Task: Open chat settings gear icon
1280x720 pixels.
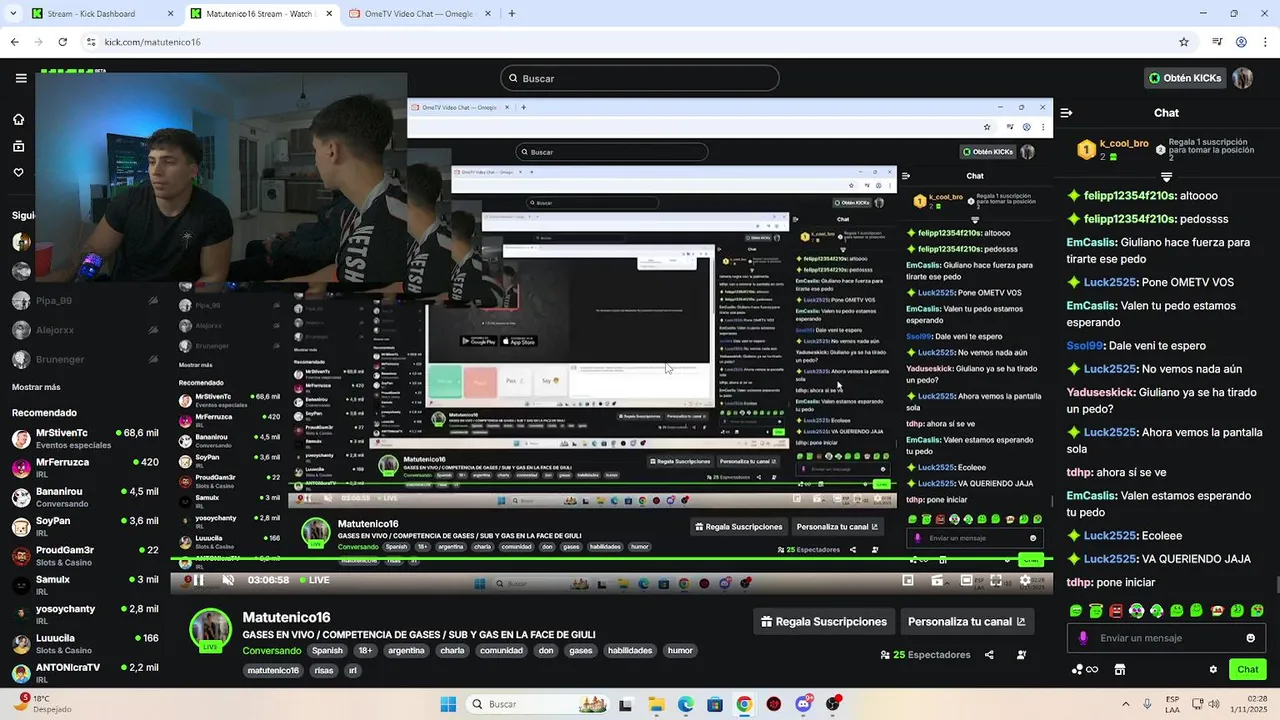Action: coord(1213,669)
